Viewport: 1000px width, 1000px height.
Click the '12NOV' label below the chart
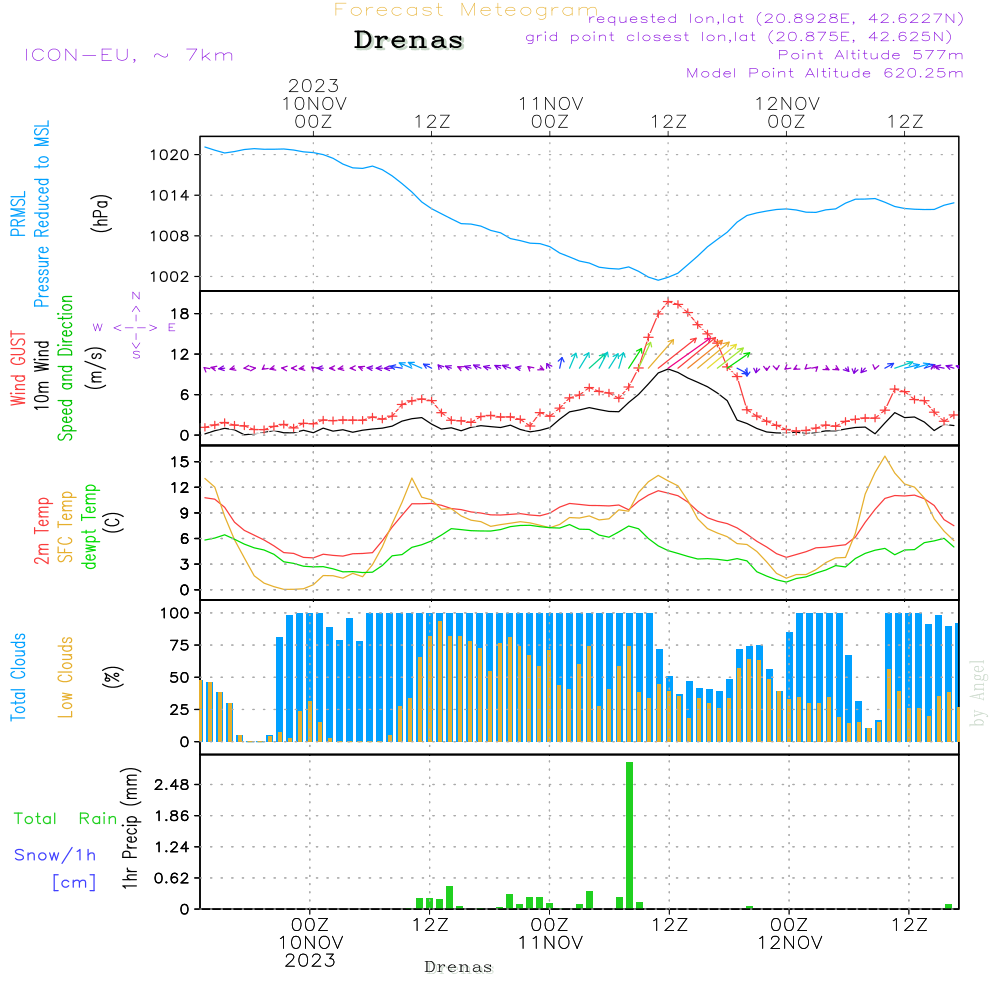tap(790, 943)
